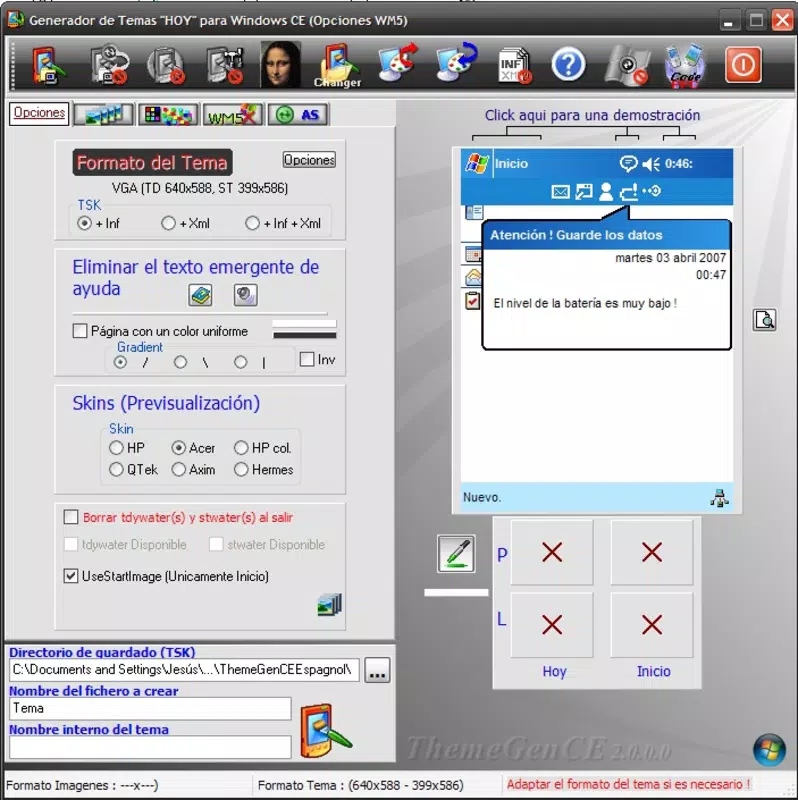Click the INF XML file toolbar icon

[514, 65]
